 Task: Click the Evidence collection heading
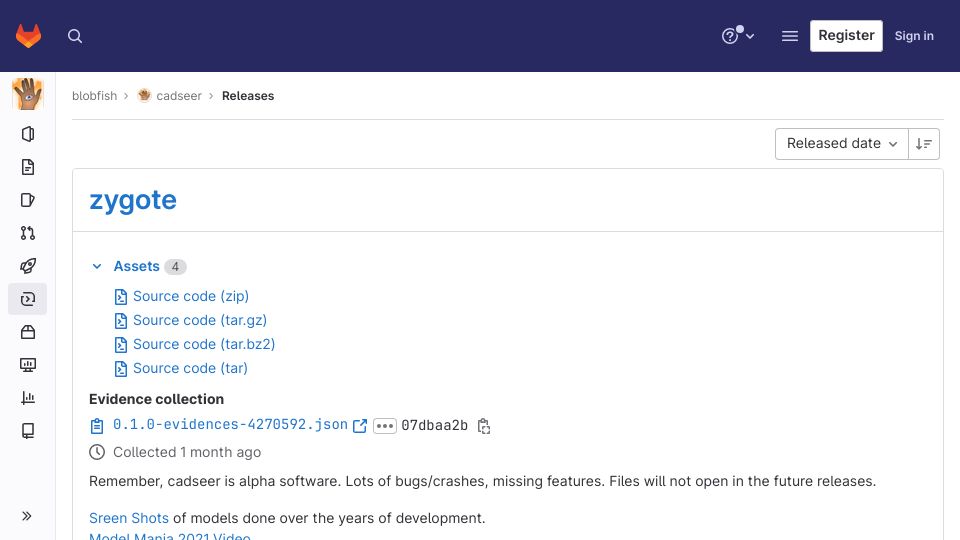pyautogui.click(x=156, y=399)
